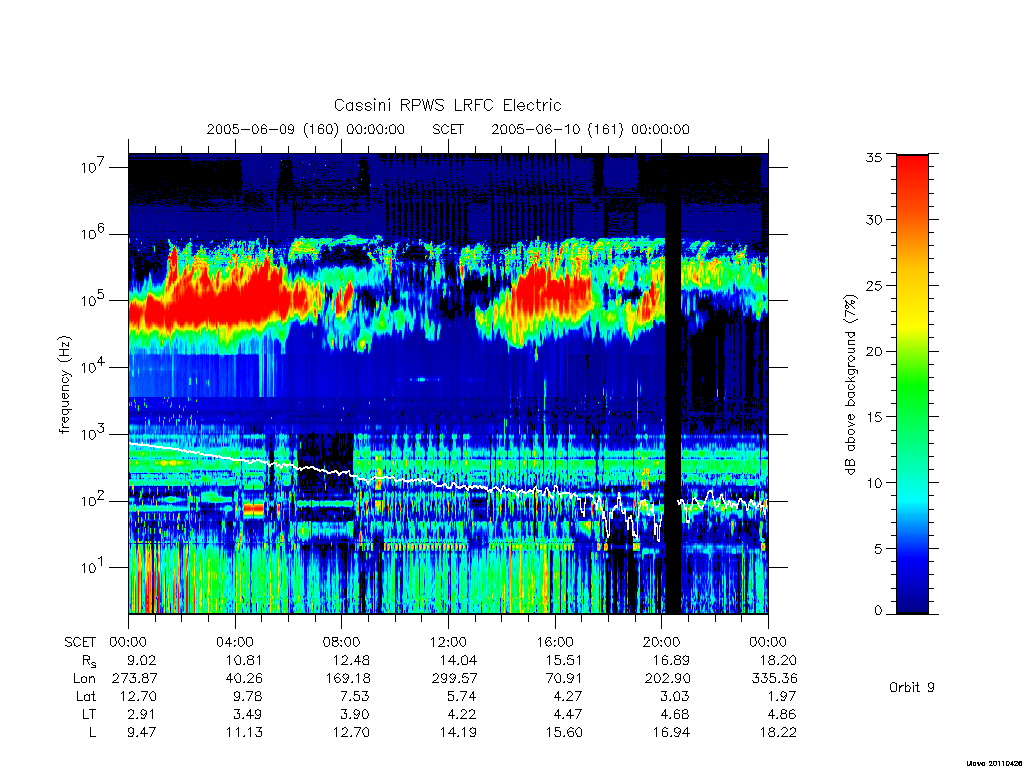Click the colorbar value 0
This screenshot has width=1024, height=768.
click(x=878, y=611)
